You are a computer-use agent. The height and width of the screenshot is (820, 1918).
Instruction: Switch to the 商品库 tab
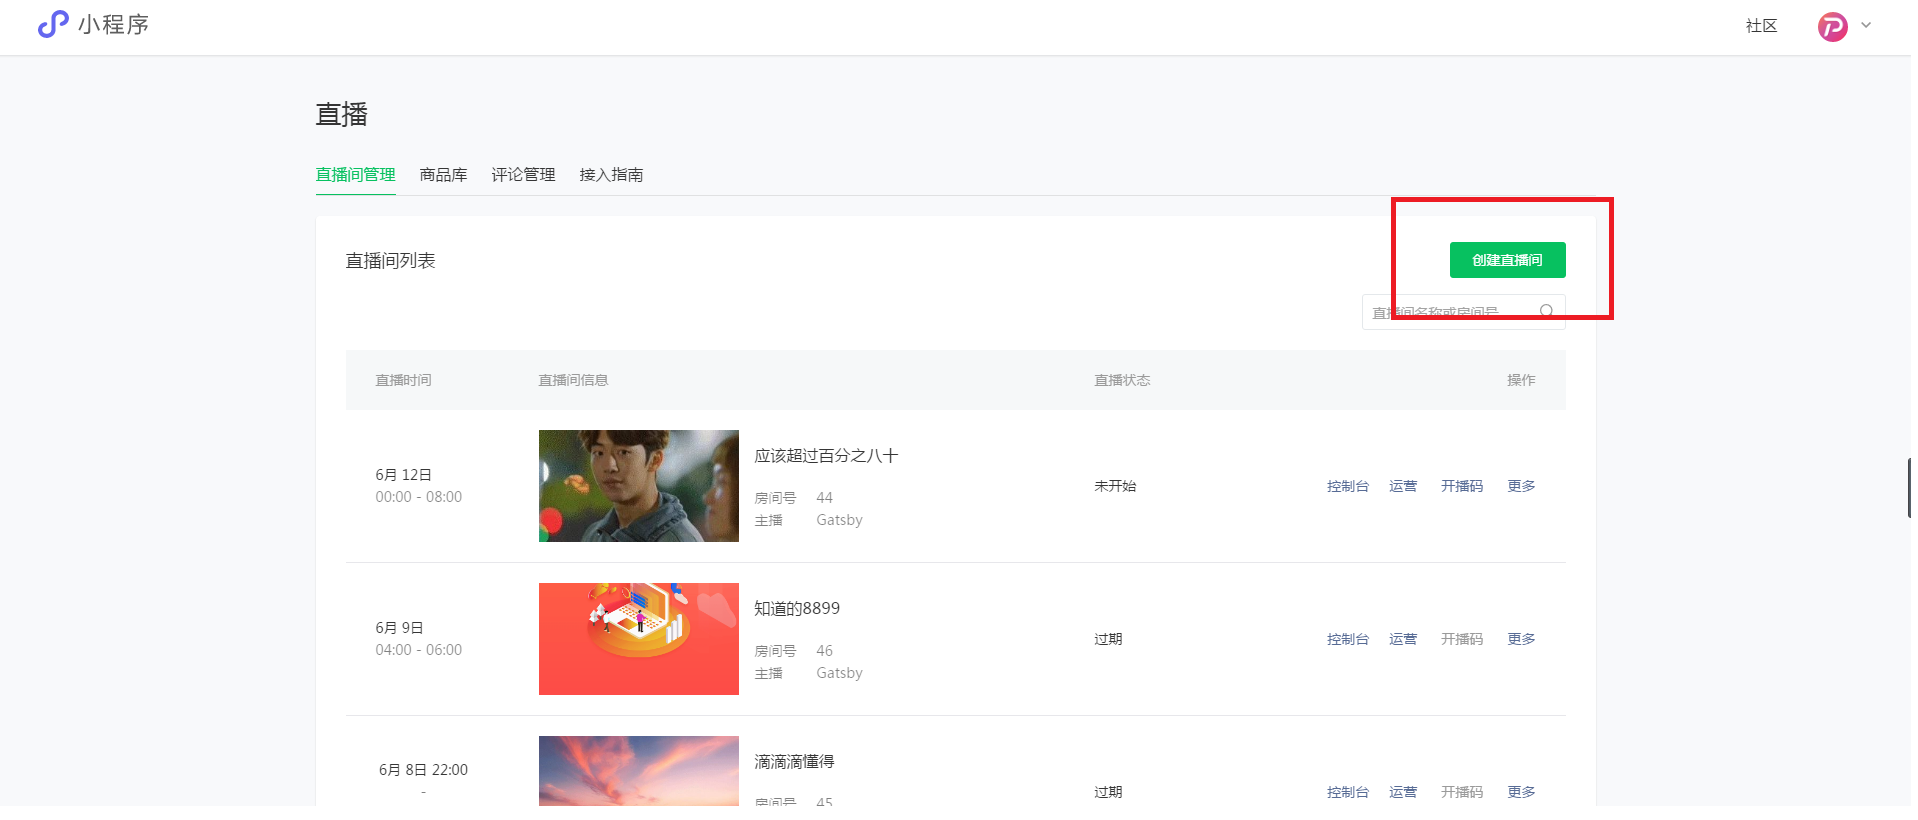coord(443,175)
